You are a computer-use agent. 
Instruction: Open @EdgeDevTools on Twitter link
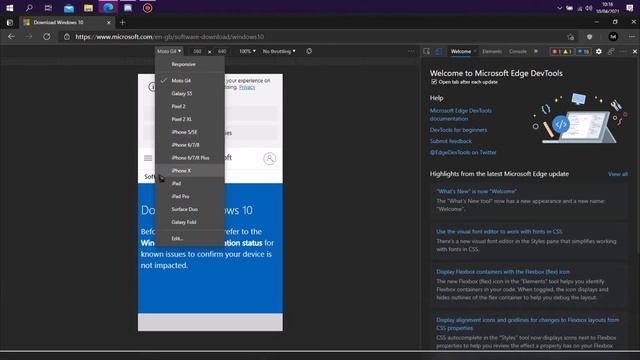pos(463,152)
